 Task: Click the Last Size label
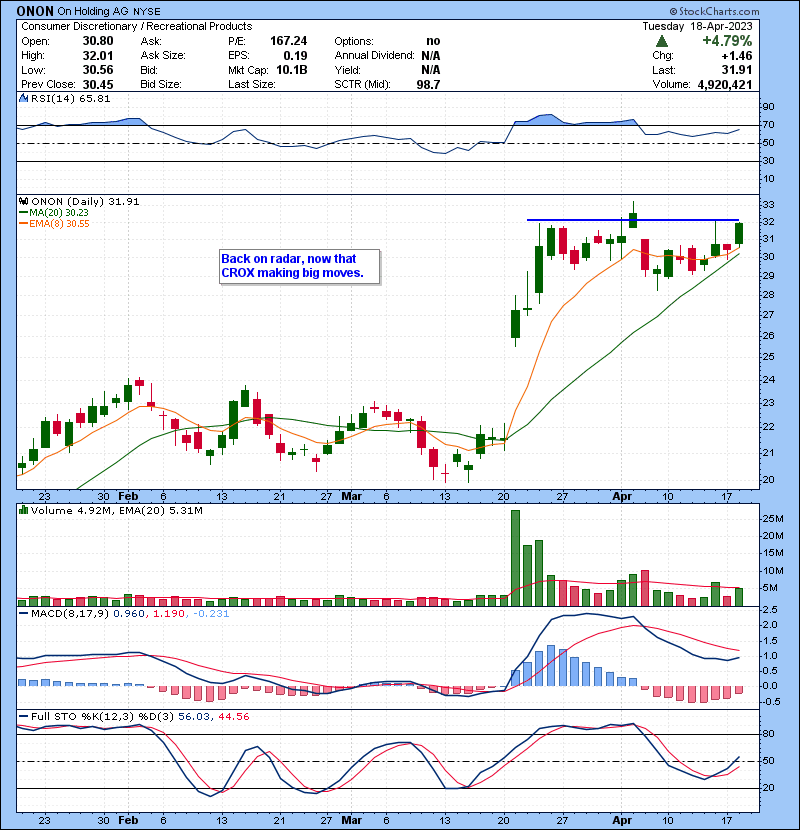pyautogui.click(x=251, y=84)
